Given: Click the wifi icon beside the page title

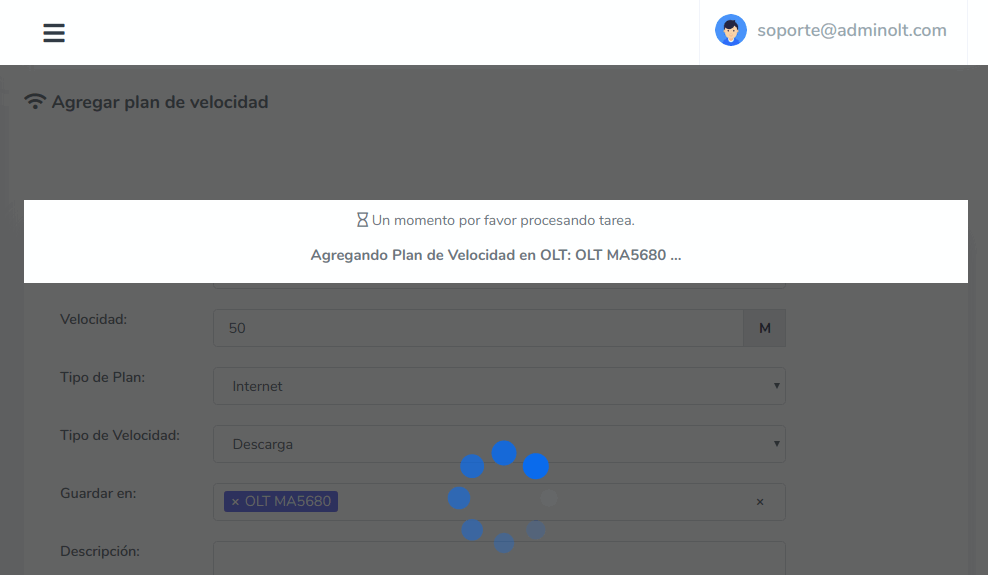Looking at the screenshot, I should tap(35, 101).
